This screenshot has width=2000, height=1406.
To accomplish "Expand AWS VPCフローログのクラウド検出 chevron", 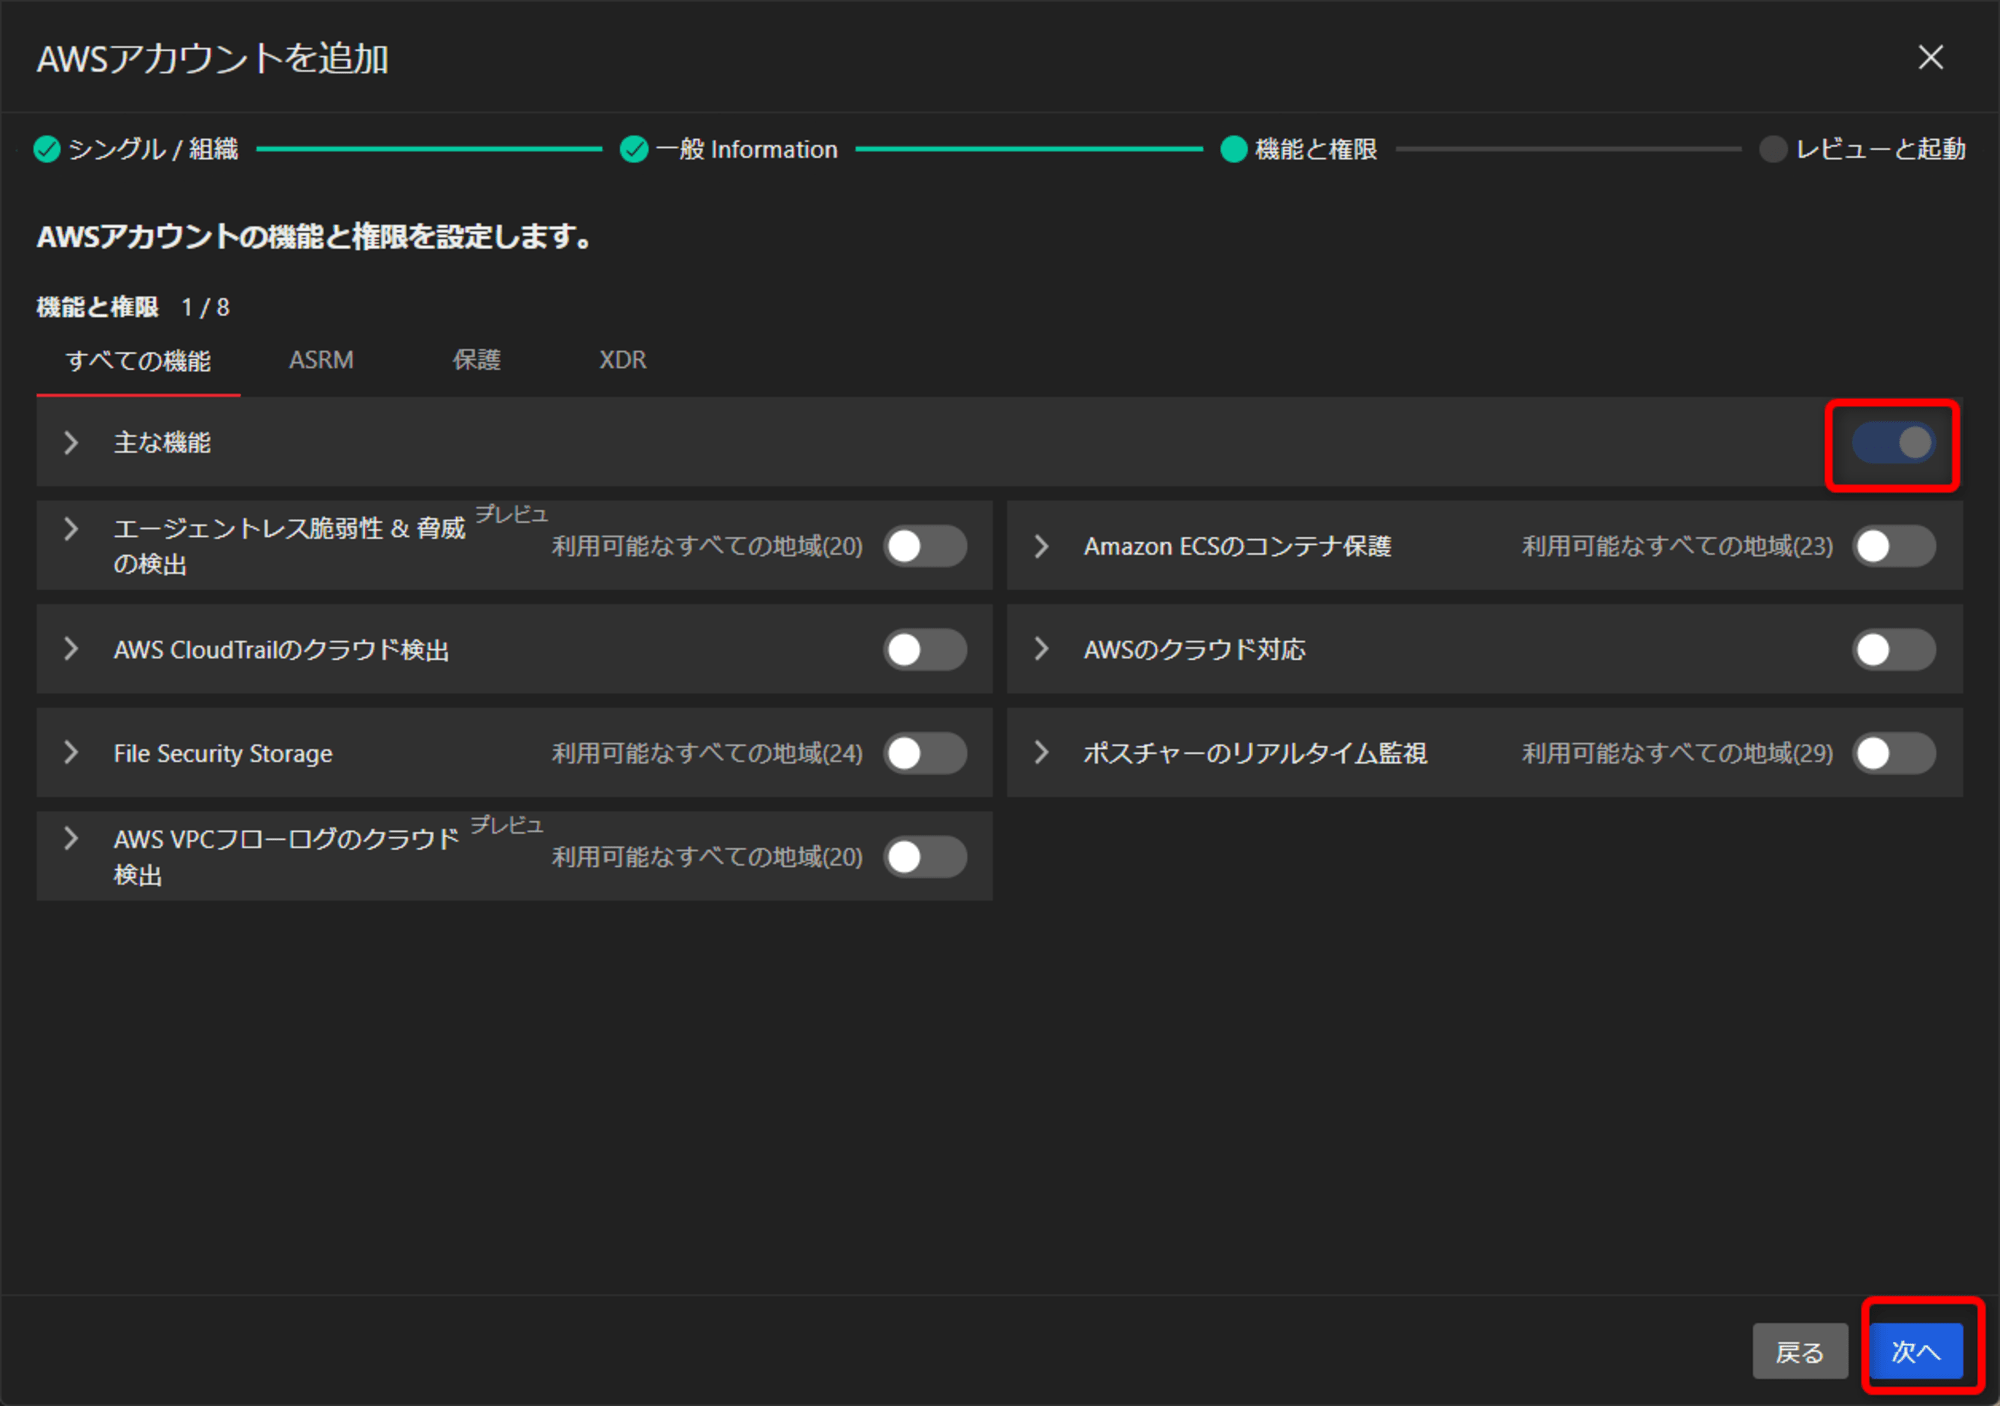I will point(70,838).
